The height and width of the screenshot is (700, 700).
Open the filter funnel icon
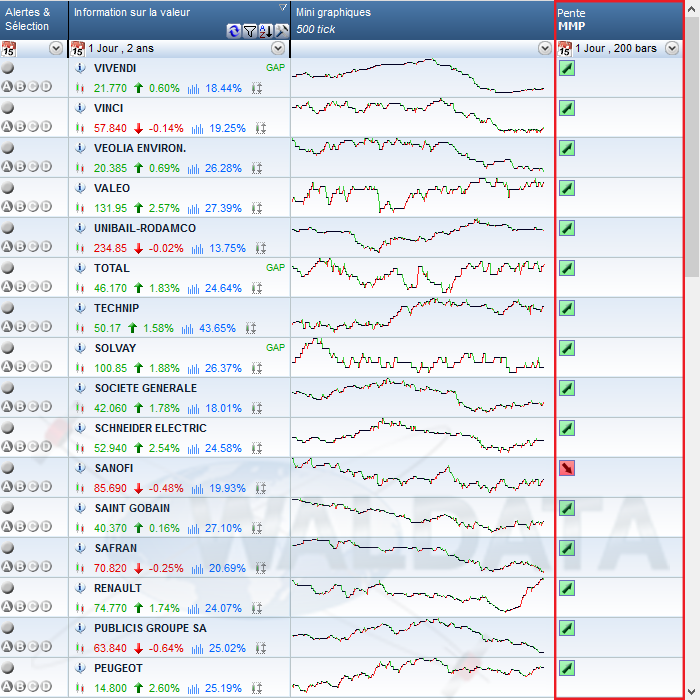[x=250, y=31]
